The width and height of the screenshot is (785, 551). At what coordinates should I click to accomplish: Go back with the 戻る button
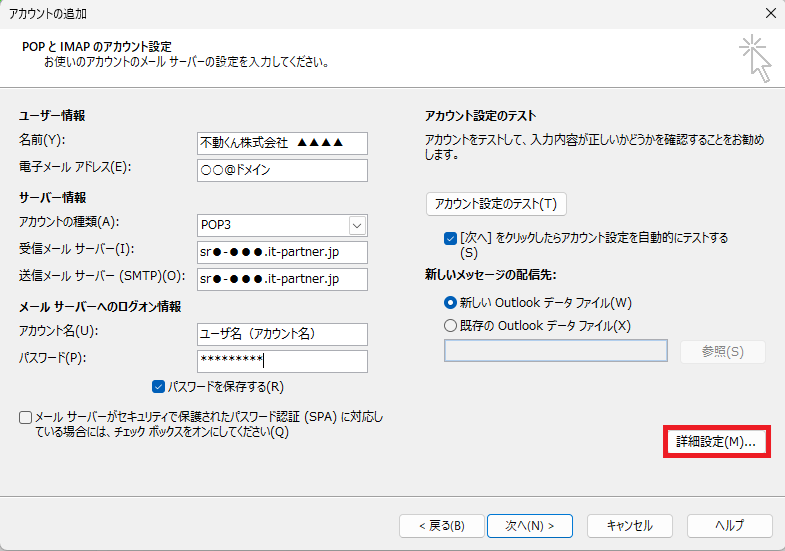[x=440, y=525]
